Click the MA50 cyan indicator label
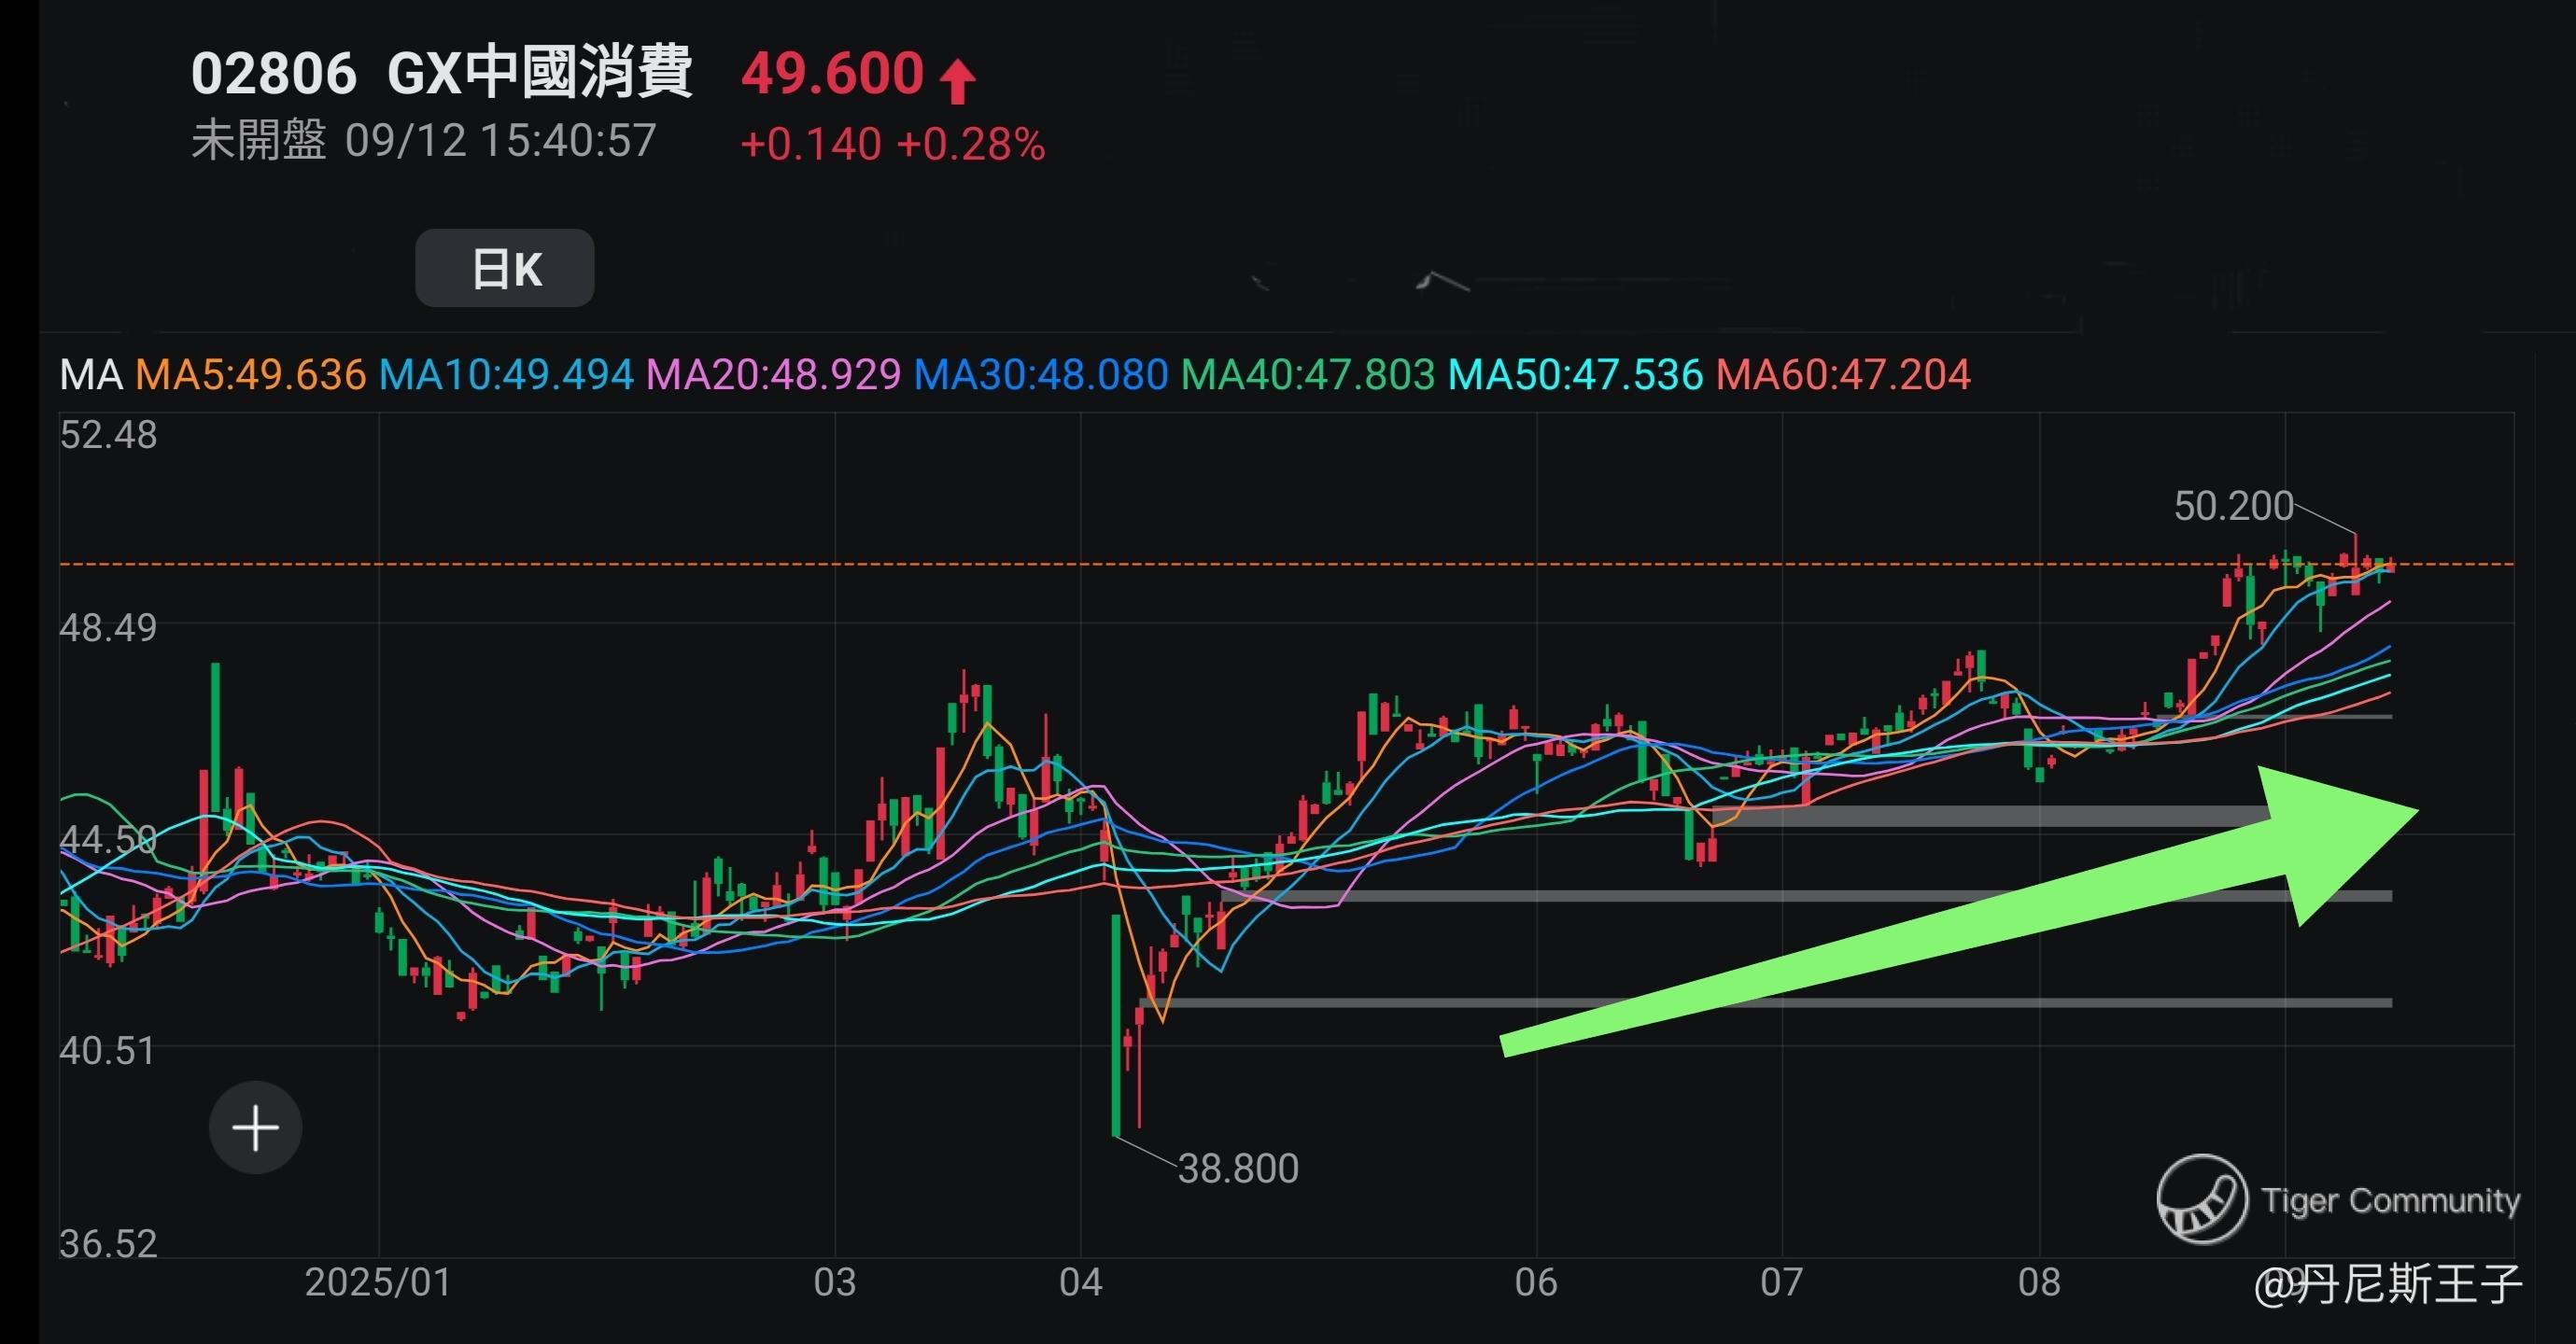 point(1575,375)
